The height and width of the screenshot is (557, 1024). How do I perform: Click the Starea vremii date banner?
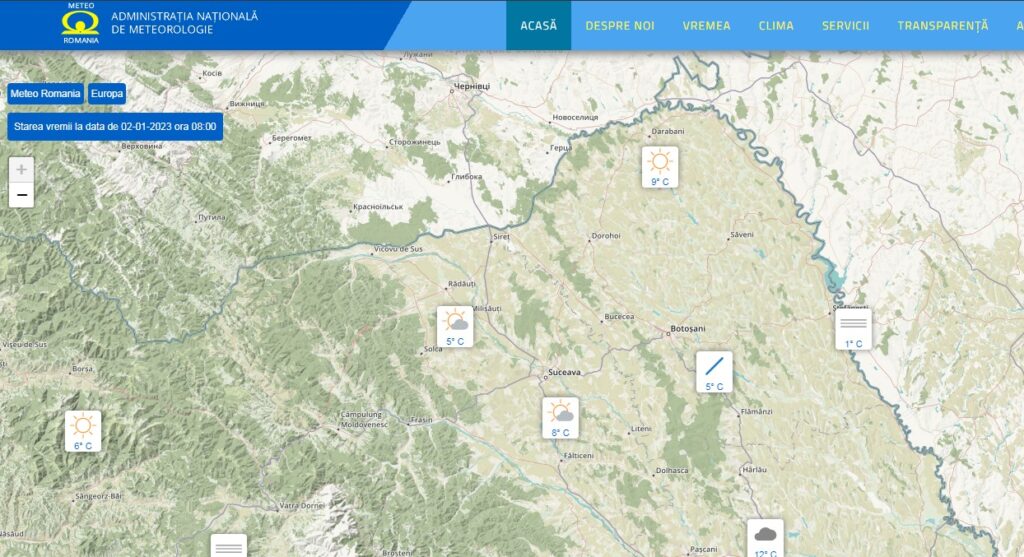click(115, 127)
